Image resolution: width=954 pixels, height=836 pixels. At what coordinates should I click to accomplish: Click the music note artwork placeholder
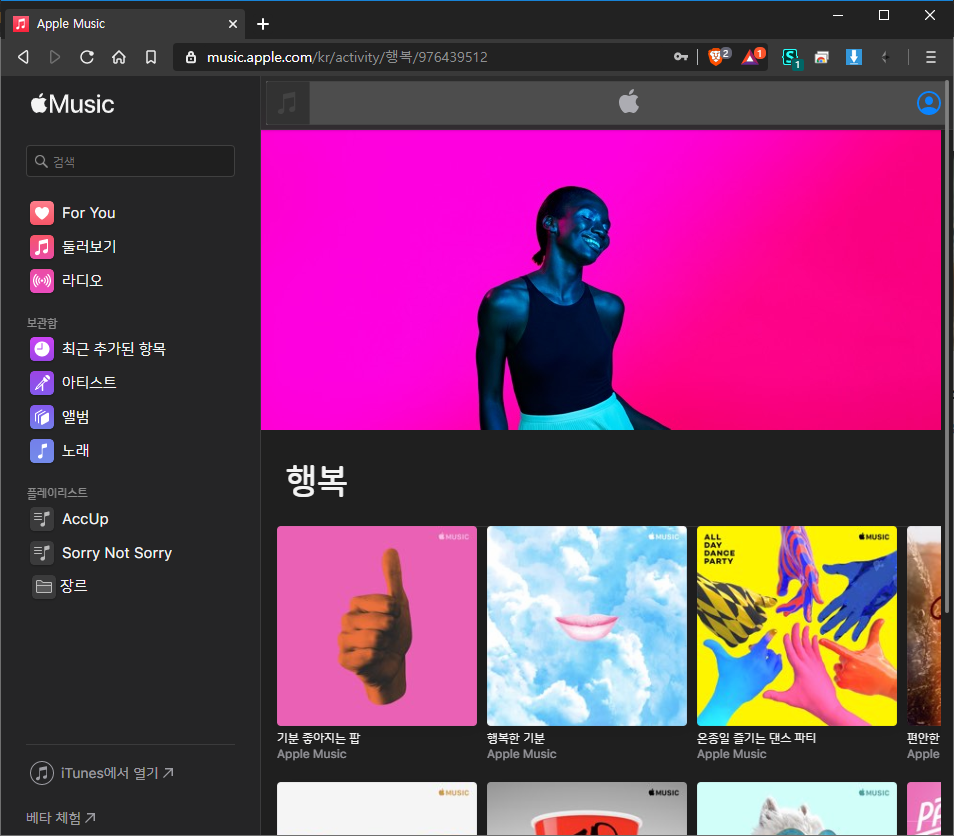pos(288,103)
